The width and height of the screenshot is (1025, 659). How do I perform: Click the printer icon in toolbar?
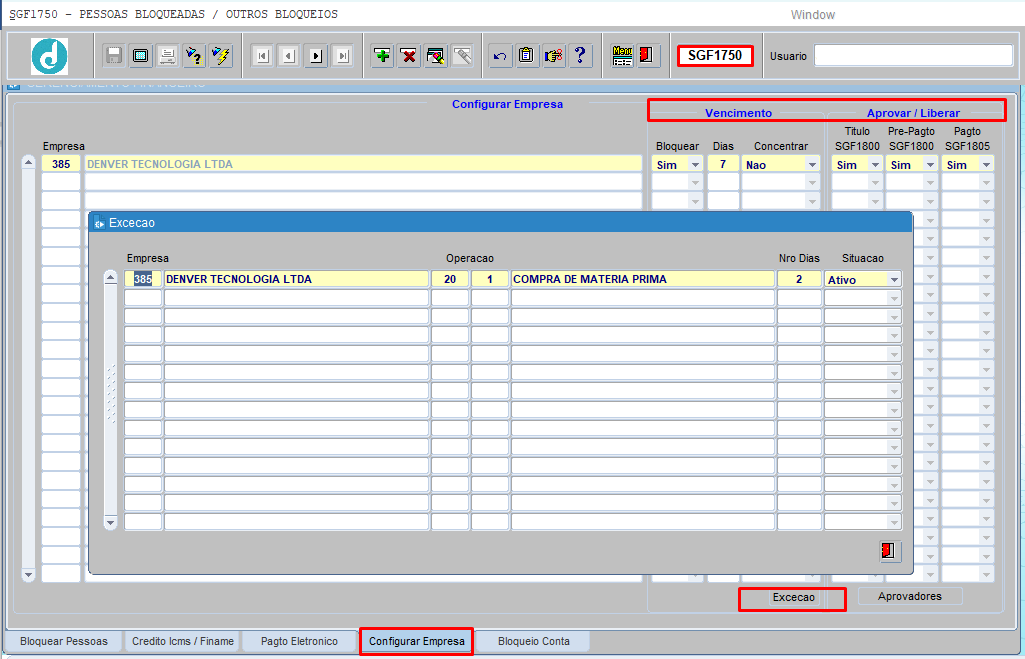pyautogui.click(x=167, y=56)
